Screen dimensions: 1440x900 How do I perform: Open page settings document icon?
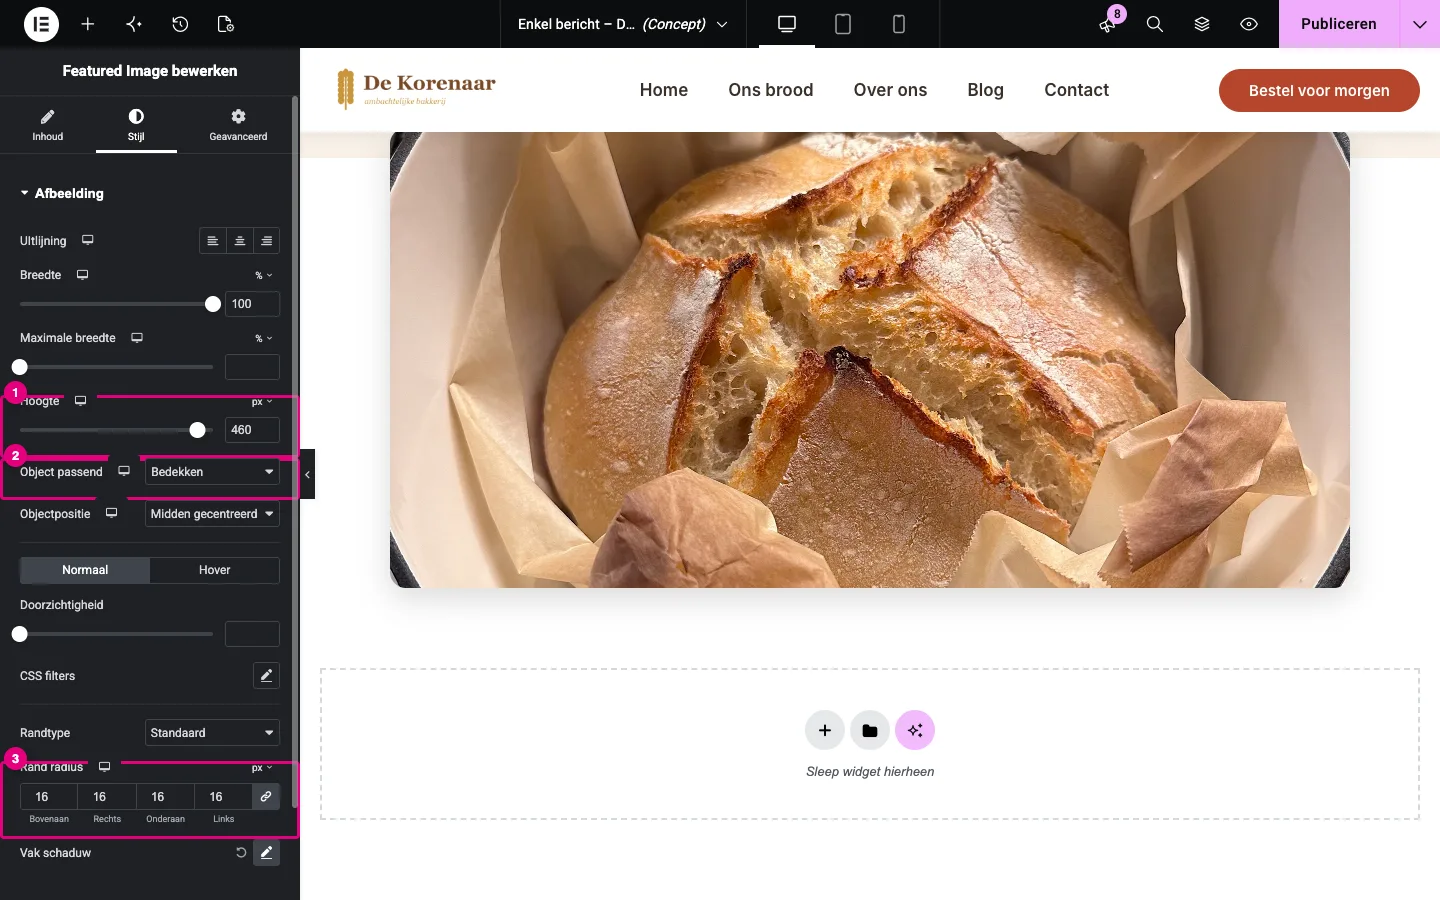click(226, 24)
